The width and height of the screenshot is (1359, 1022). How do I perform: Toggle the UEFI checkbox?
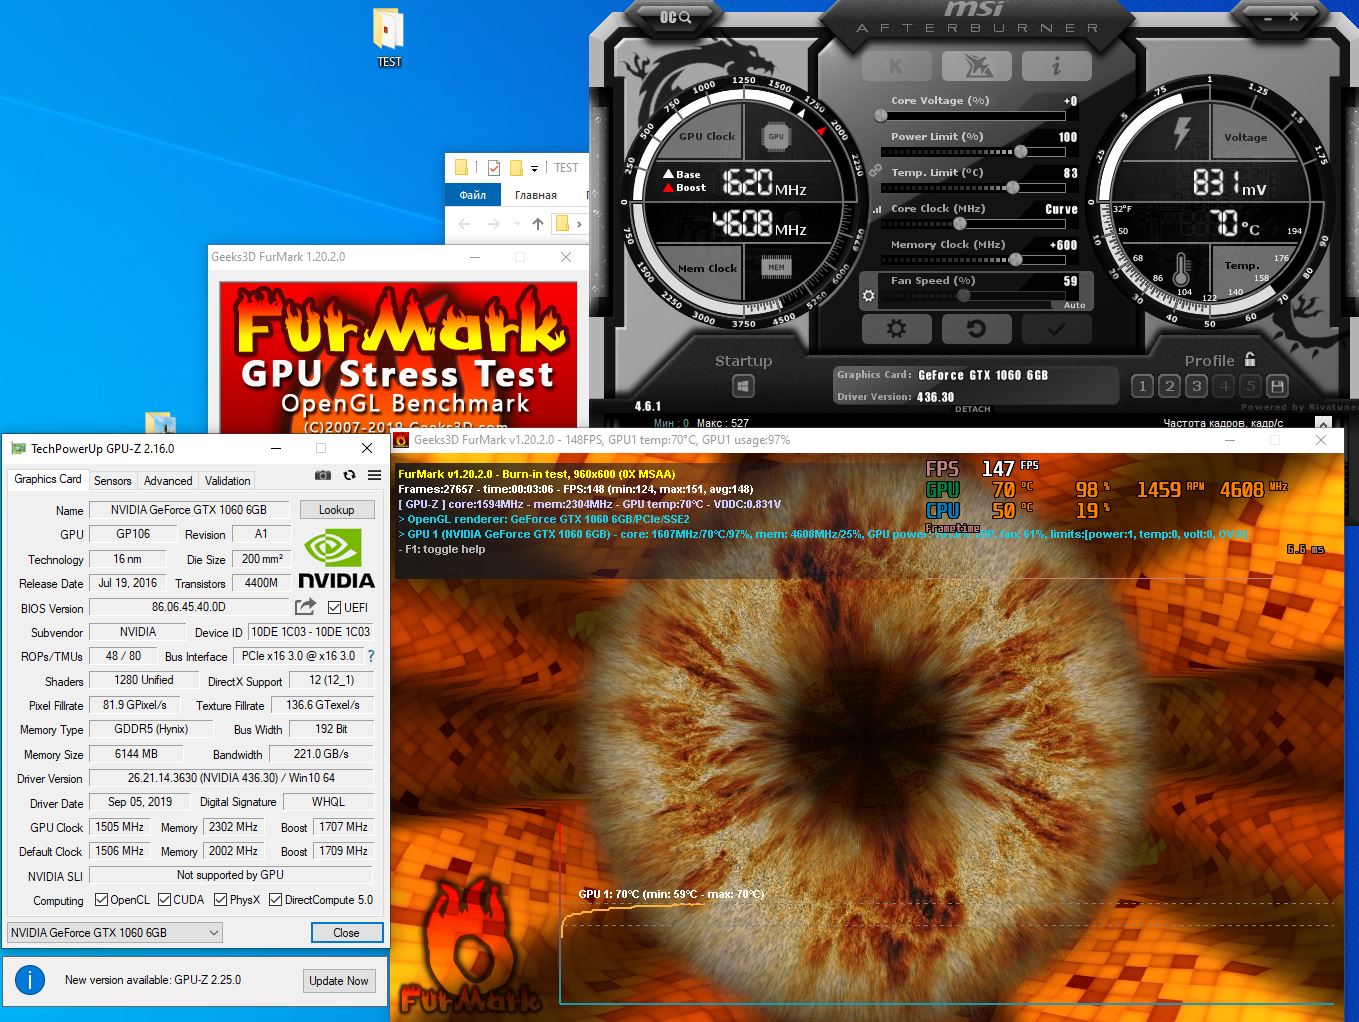tap(334, 607)
